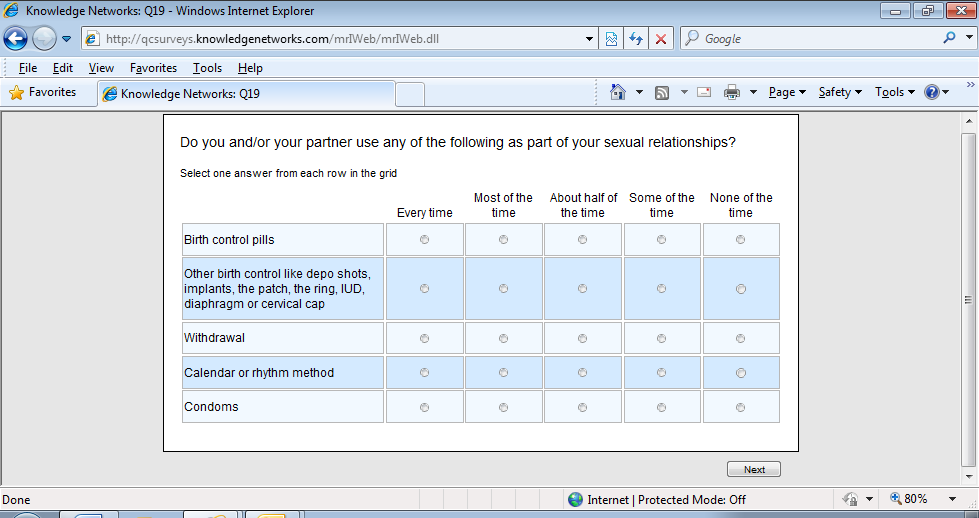The height and width of the screenshot is (518, 979).
Task: Open the command bar Tools dropdown
Action: click(x=895, y=92)
